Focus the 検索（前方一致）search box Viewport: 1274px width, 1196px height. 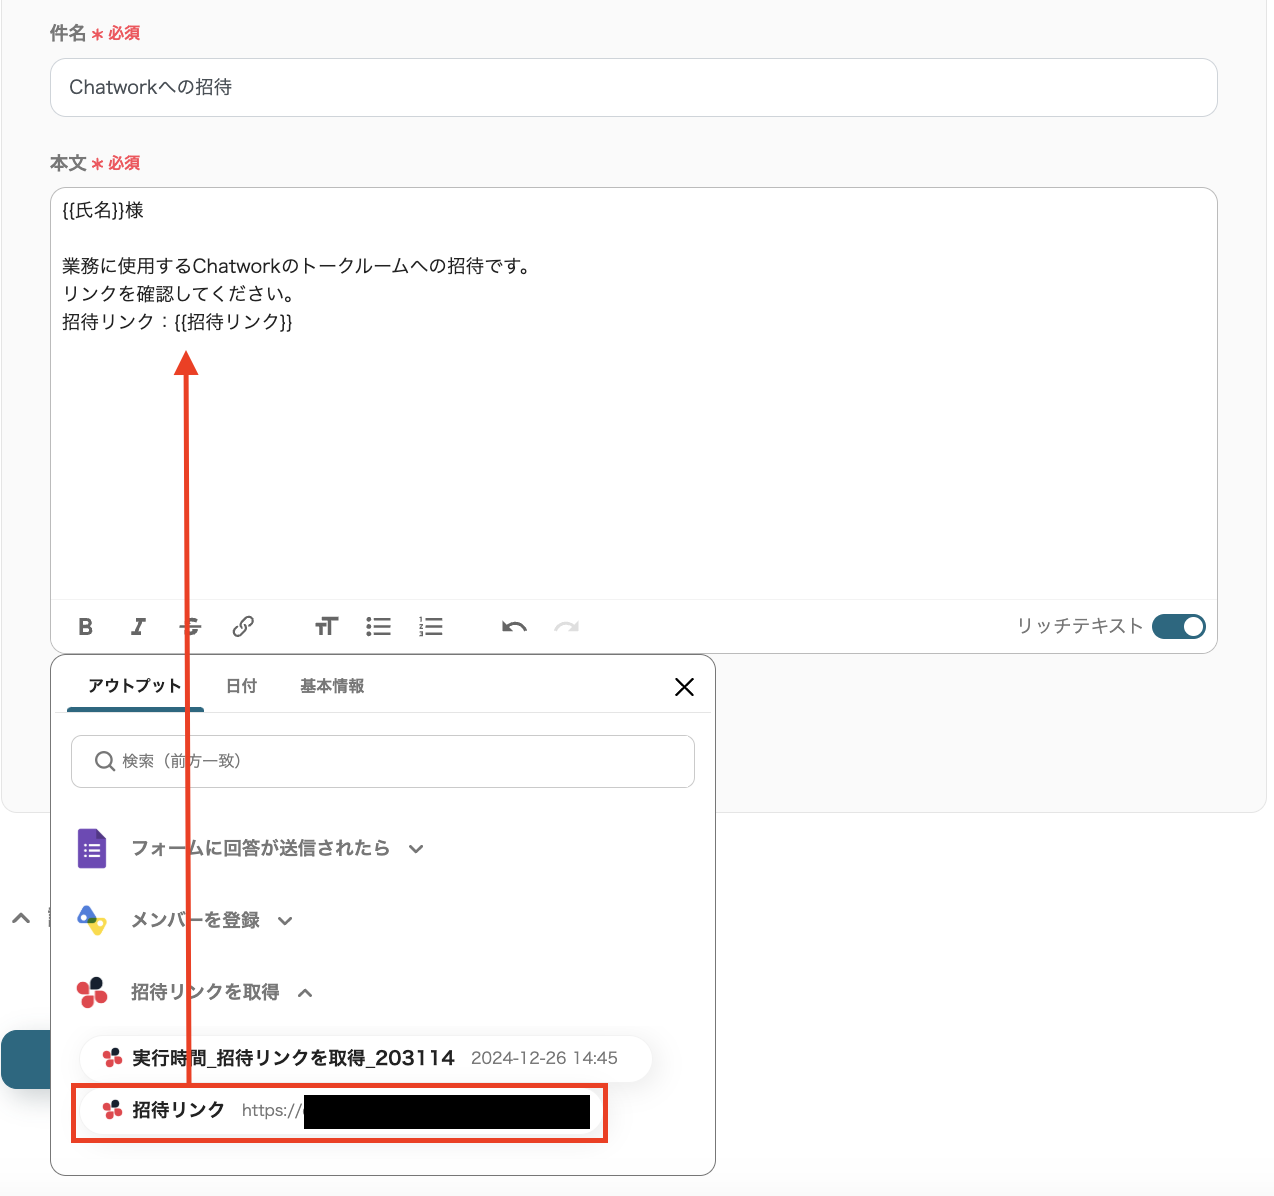click(x=383, y=761)
